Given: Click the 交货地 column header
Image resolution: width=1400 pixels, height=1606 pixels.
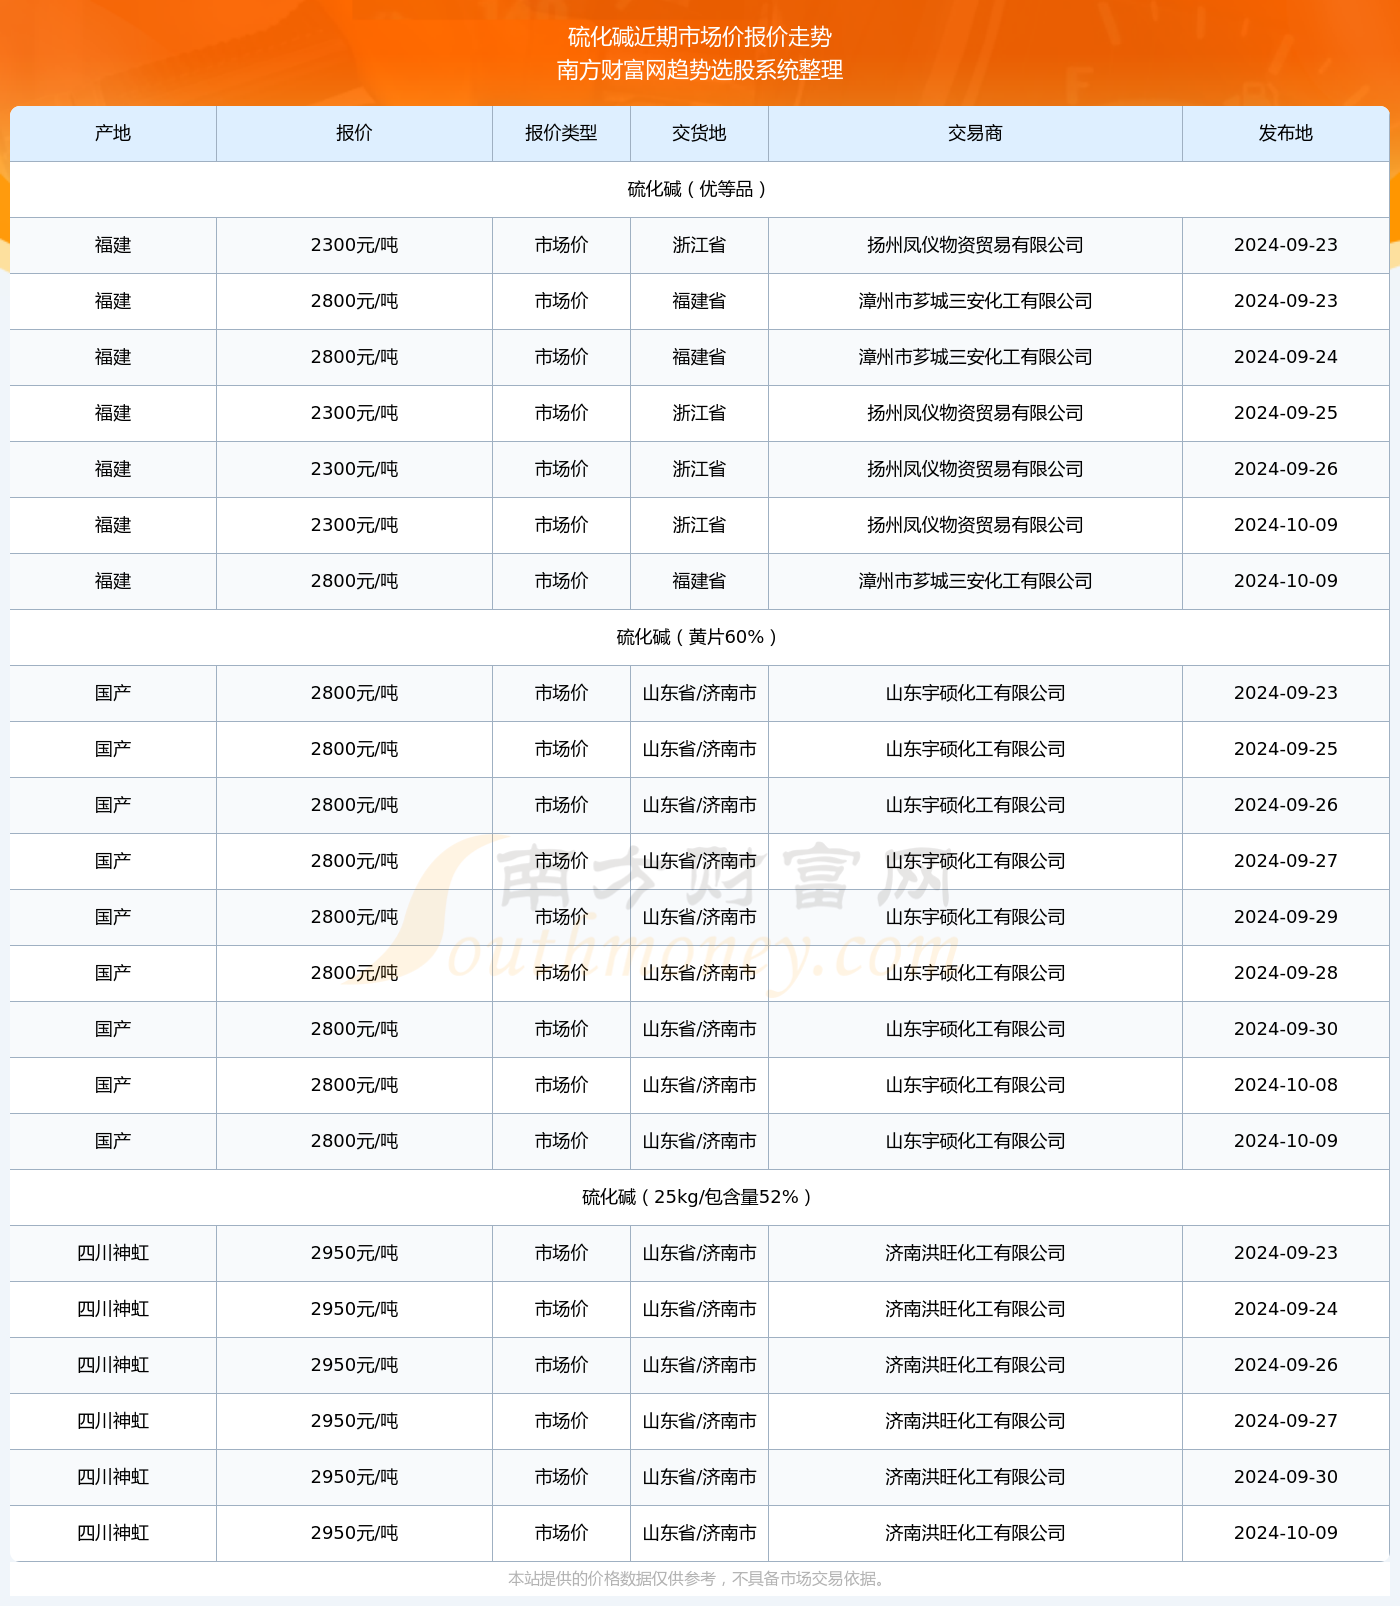Looking at the screenshot, I should [699, 133].
